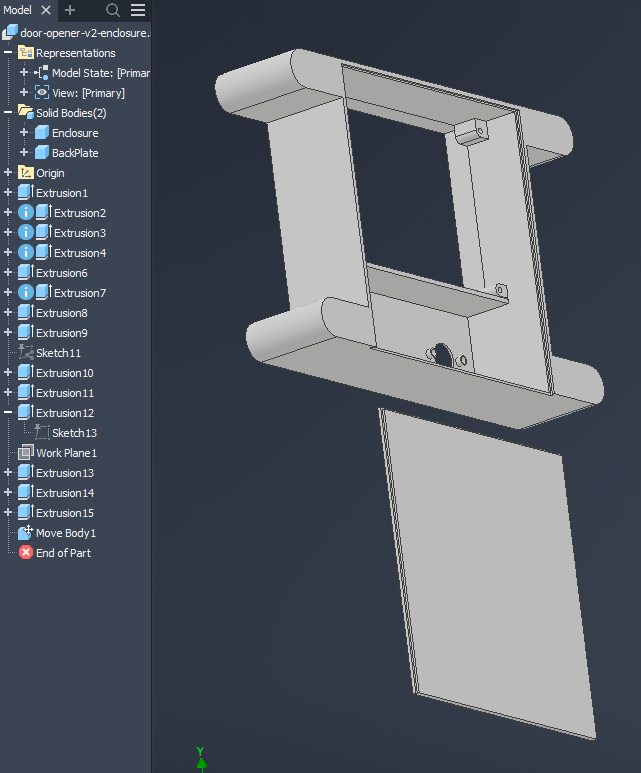
Task: Select the Sketch11 label
Action: [58, 353]
